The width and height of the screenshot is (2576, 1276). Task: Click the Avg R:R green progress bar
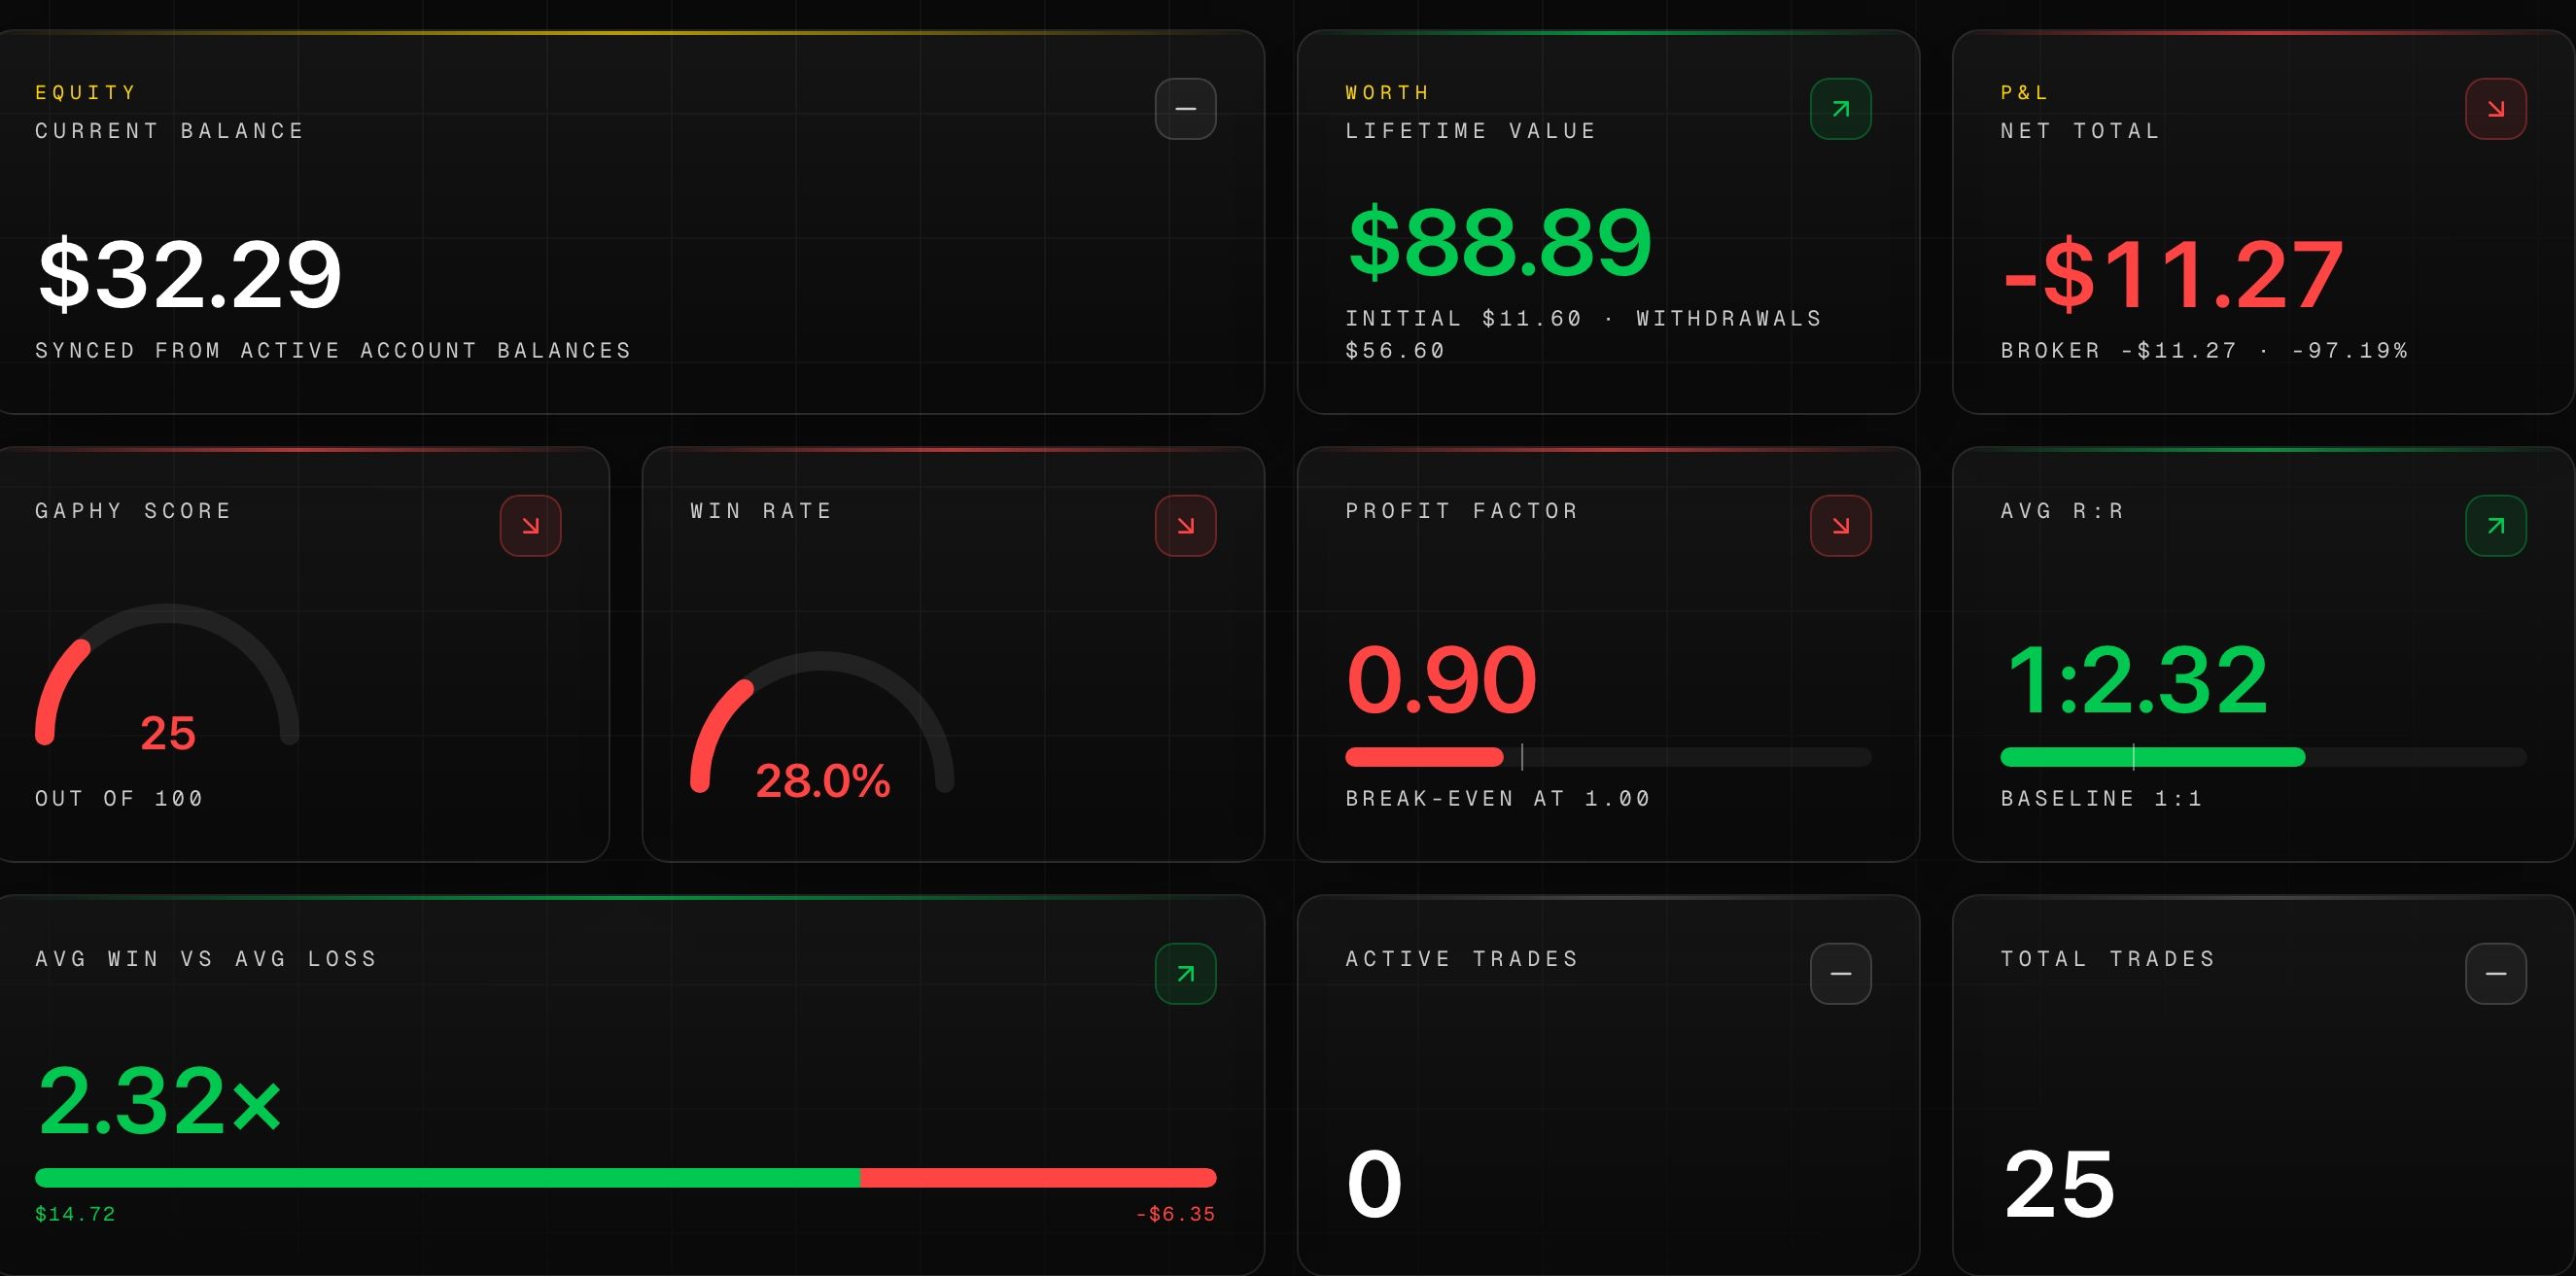(2152, 757)
